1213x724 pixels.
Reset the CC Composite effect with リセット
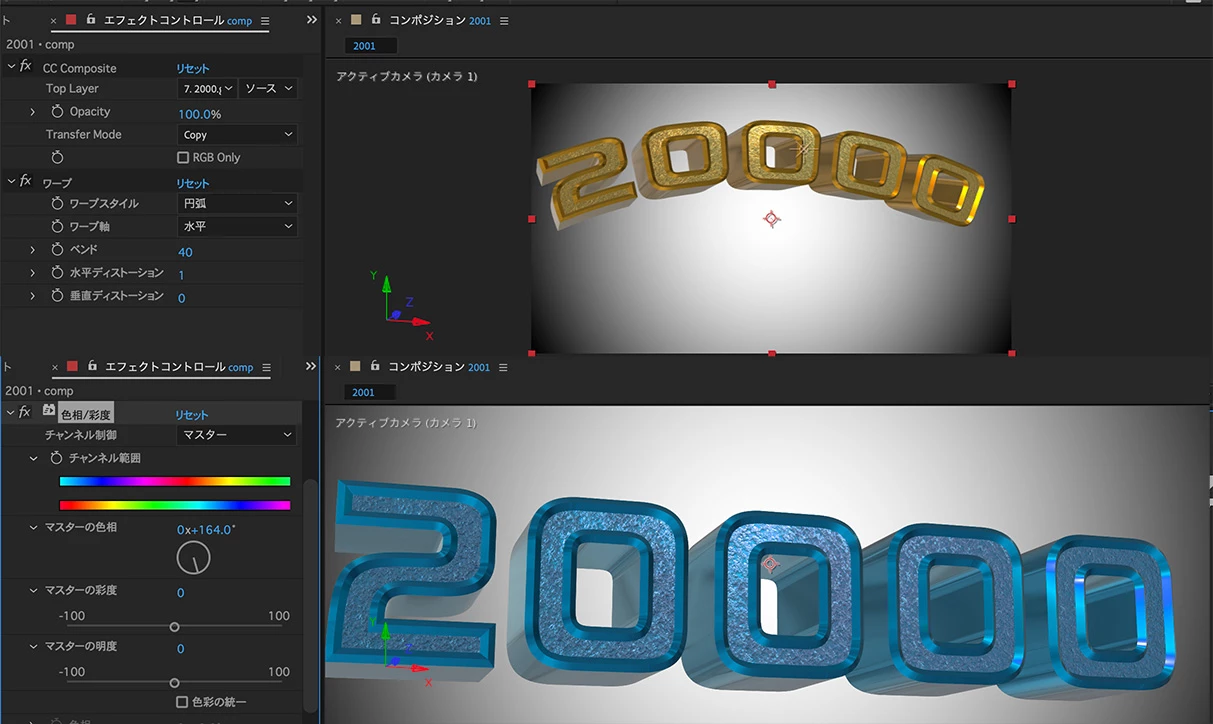coord(193,68)
